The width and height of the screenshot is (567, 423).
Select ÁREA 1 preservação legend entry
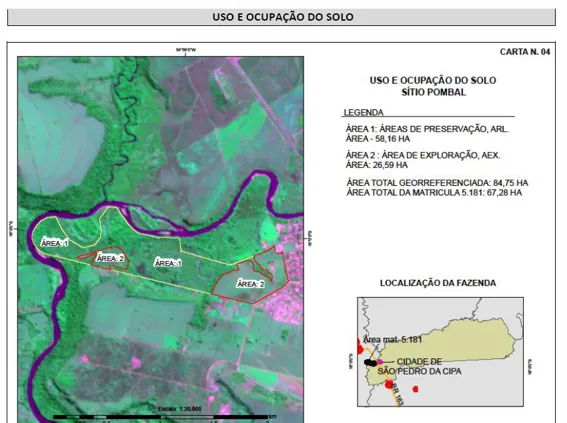[x=427, y=134]
